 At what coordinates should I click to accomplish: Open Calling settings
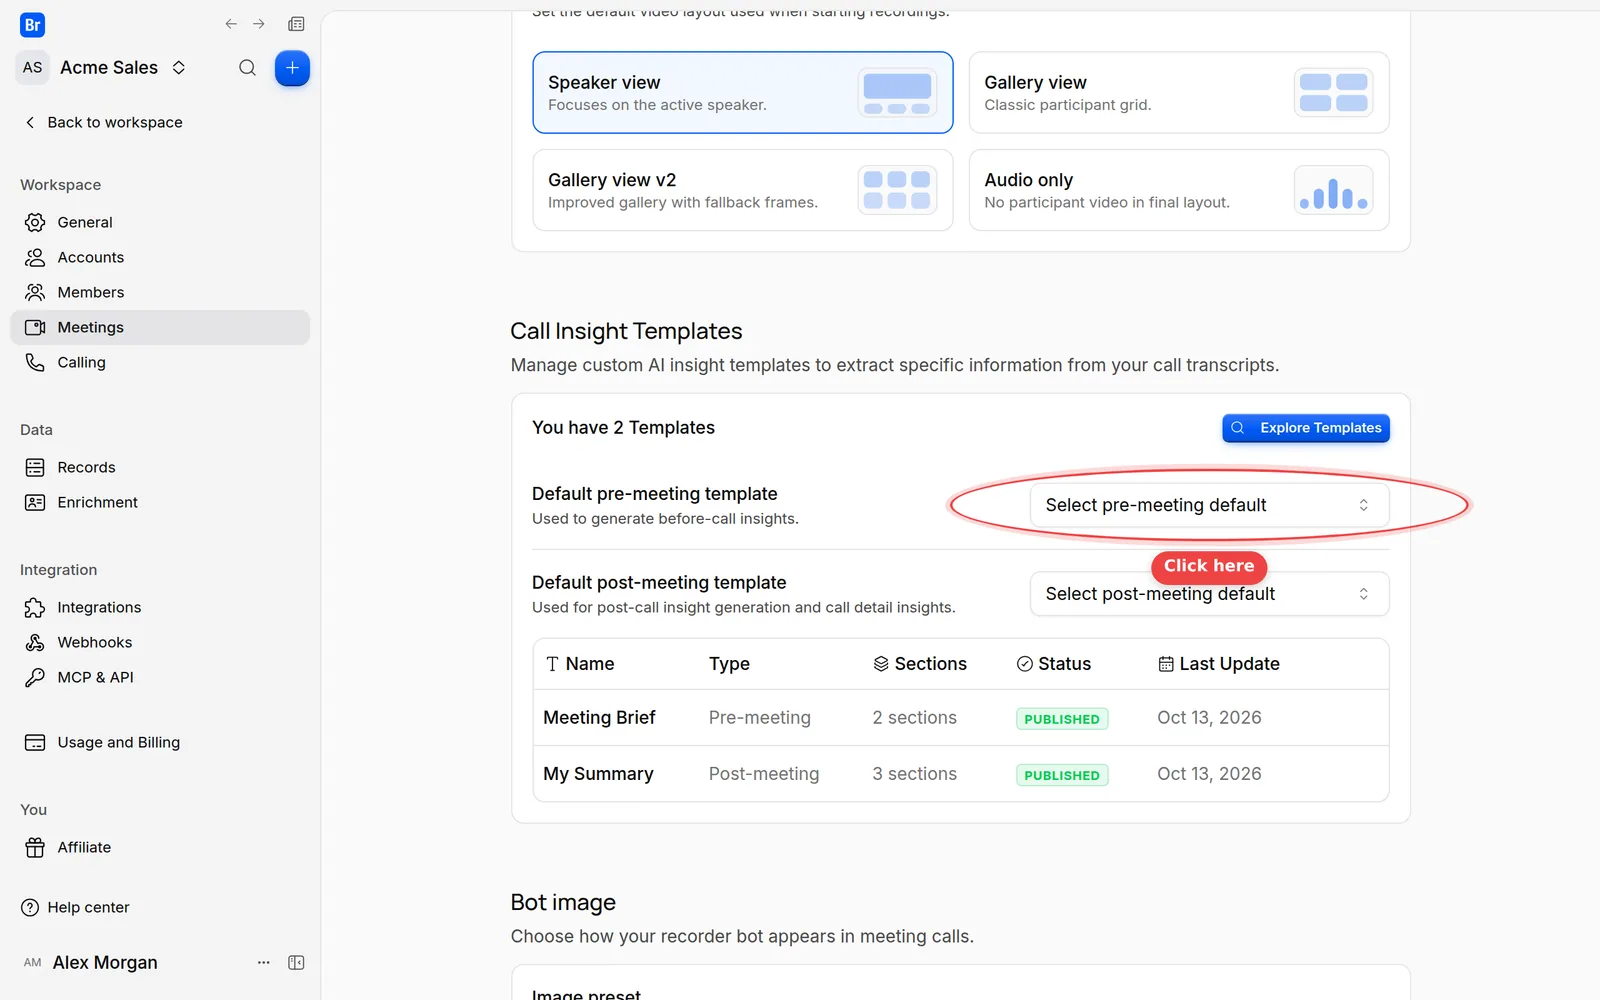click(160, 362)
